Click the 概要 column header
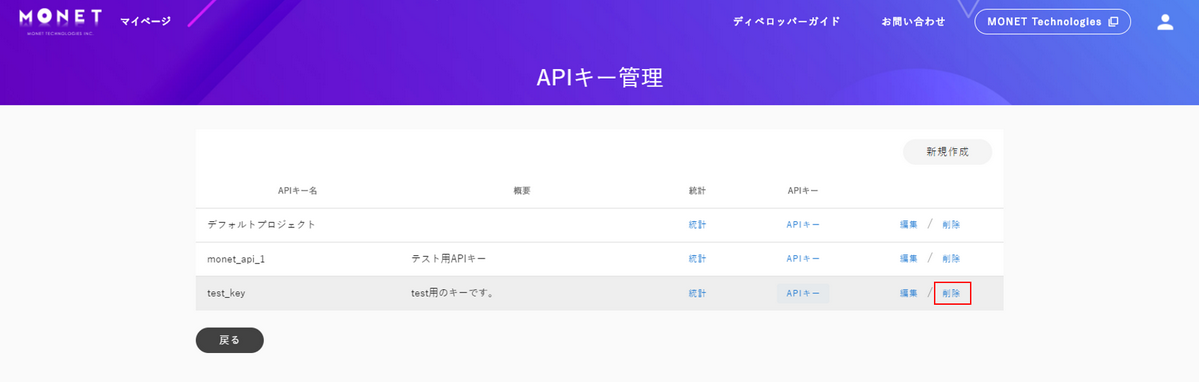The height and width of the screenshot is (382, 1199). click(x=522, y=191)
